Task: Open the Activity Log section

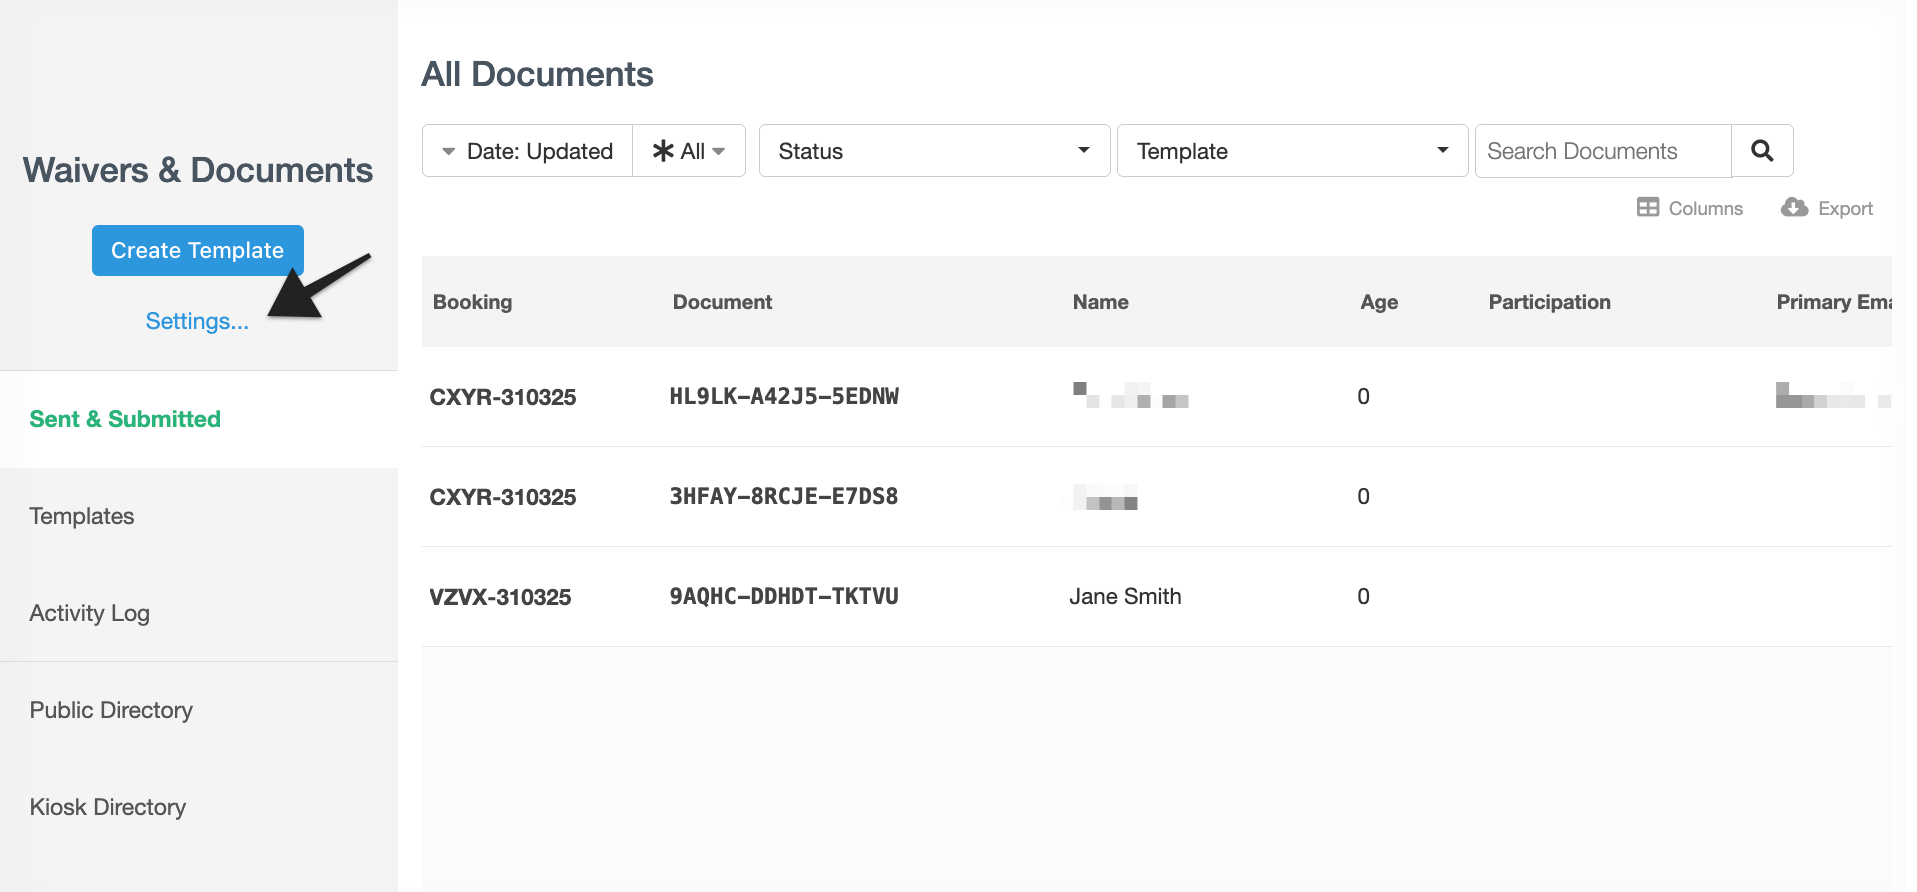Action: (90, 613)
